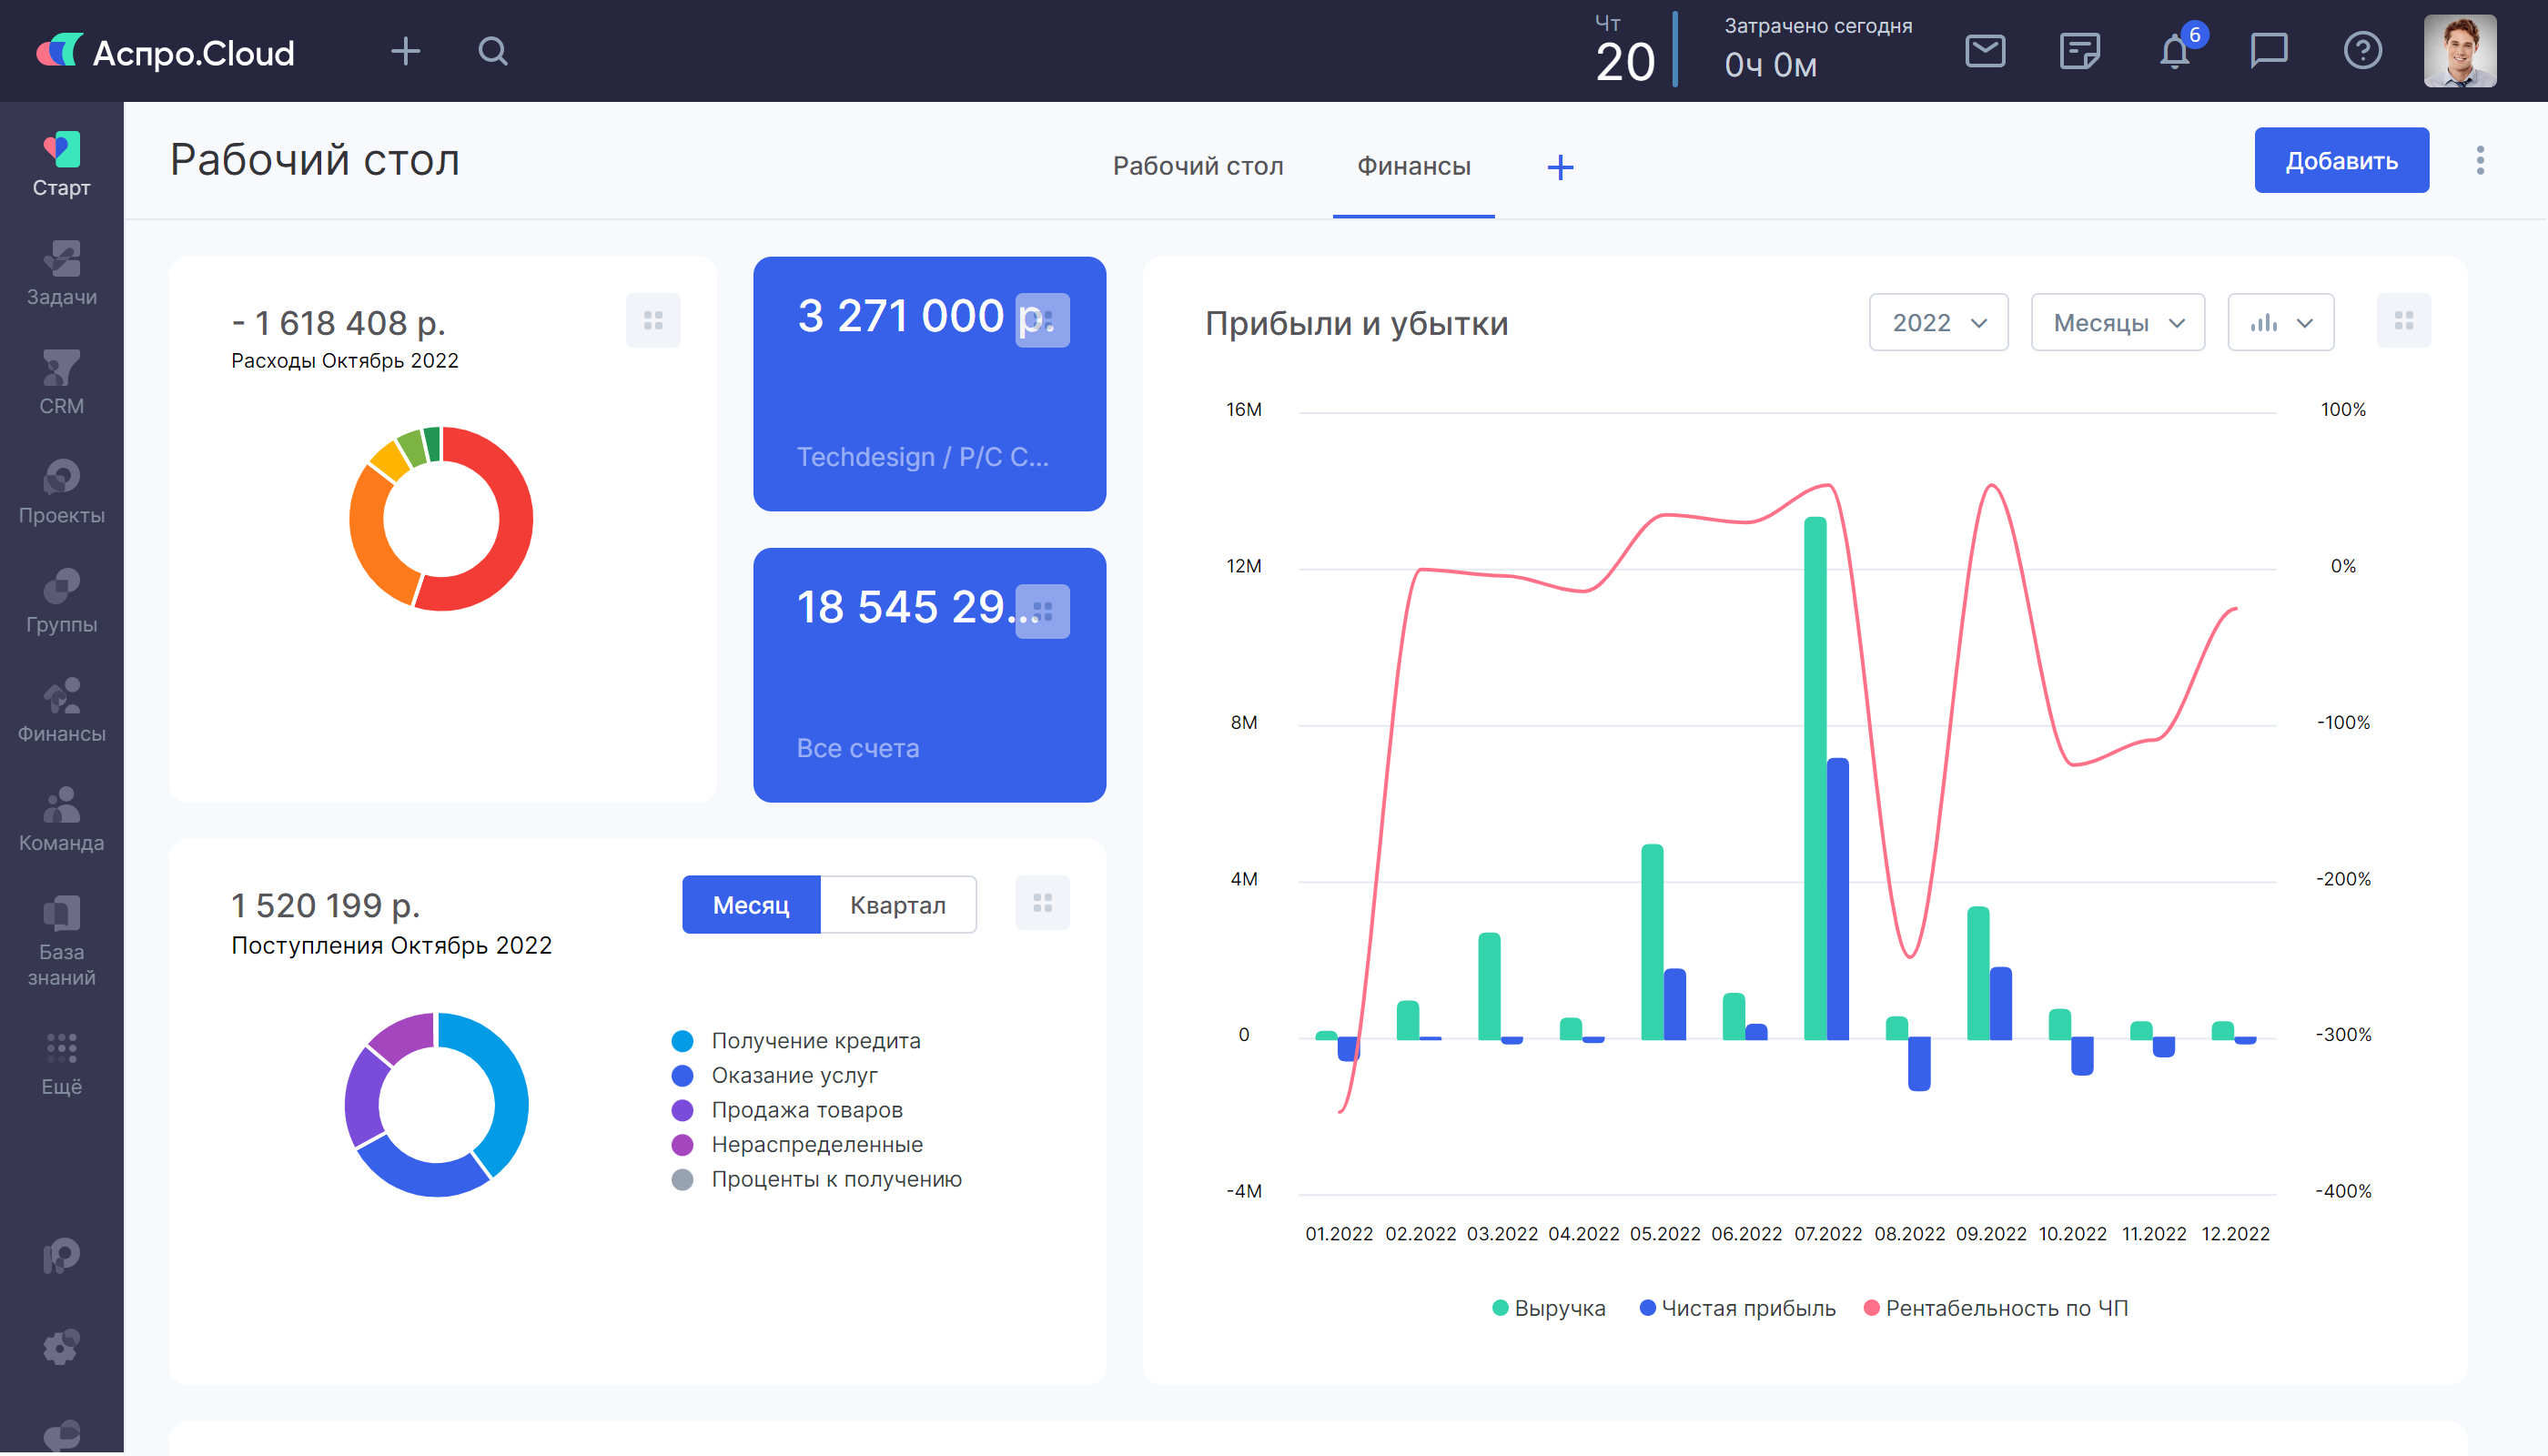The height and width of the screenshot is (1456, 2548).
Task: Open the user avatar profile
Action: pyautogui.click(x=2459, y=51)
